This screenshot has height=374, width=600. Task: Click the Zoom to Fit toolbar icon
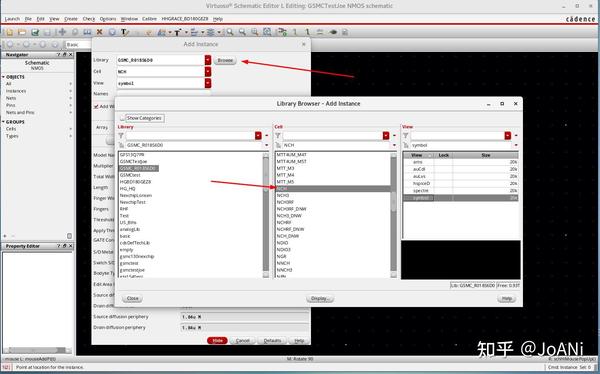pos(267,33)
